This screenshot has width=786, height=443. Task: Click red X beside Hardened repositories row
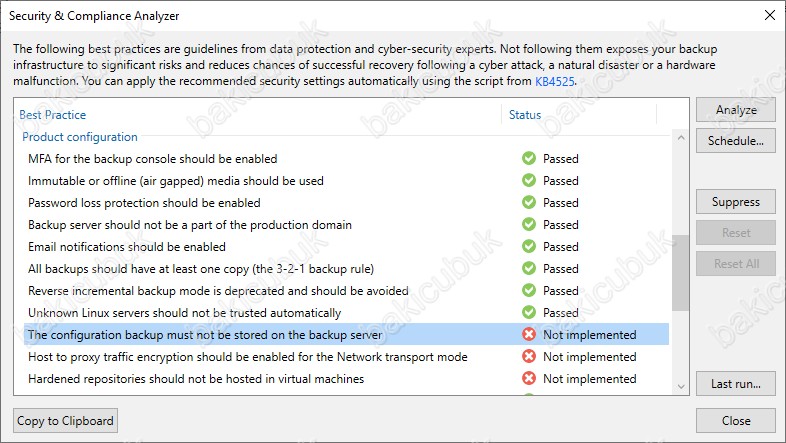529,378
